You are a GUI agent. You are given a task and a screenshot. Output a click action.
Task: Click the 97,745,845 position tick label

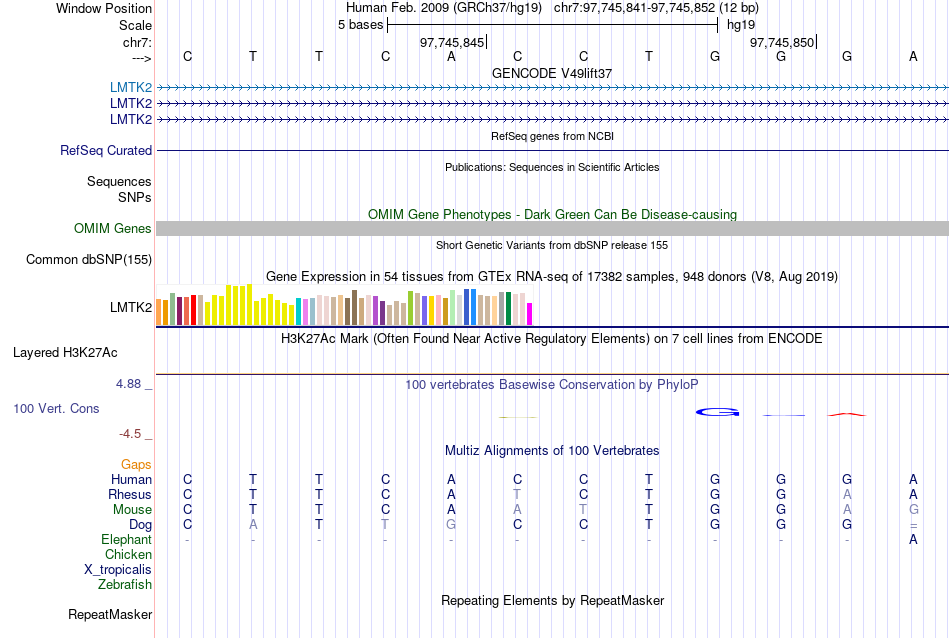click(x=452, y=42)
